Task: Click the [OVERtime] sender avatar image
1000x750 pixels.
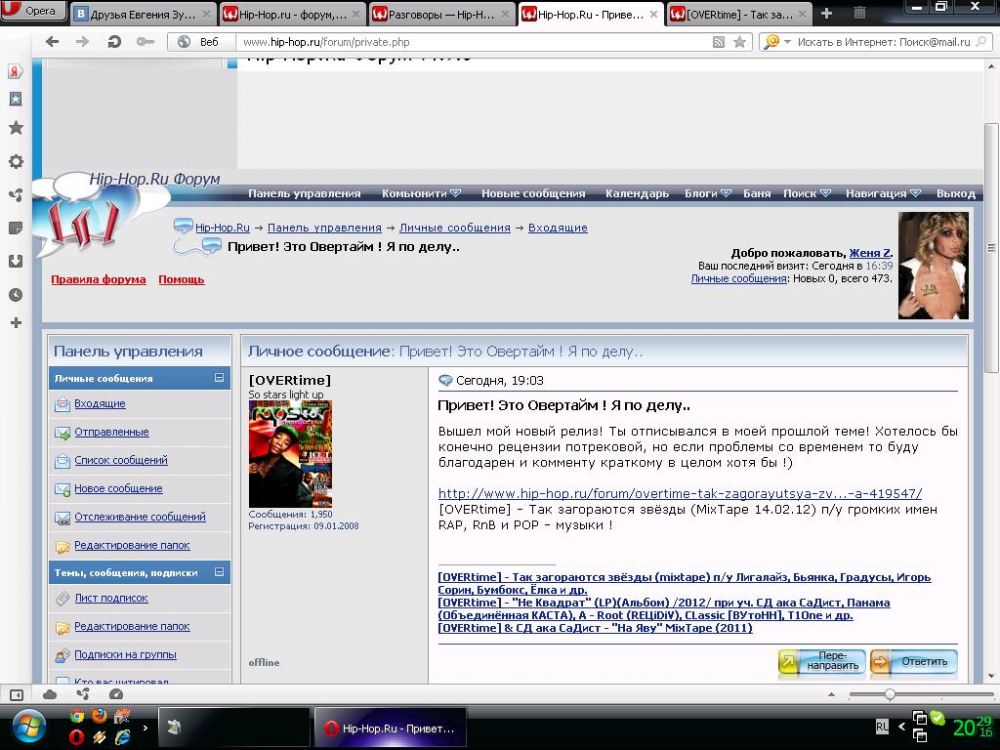Action: coord(290,453)
